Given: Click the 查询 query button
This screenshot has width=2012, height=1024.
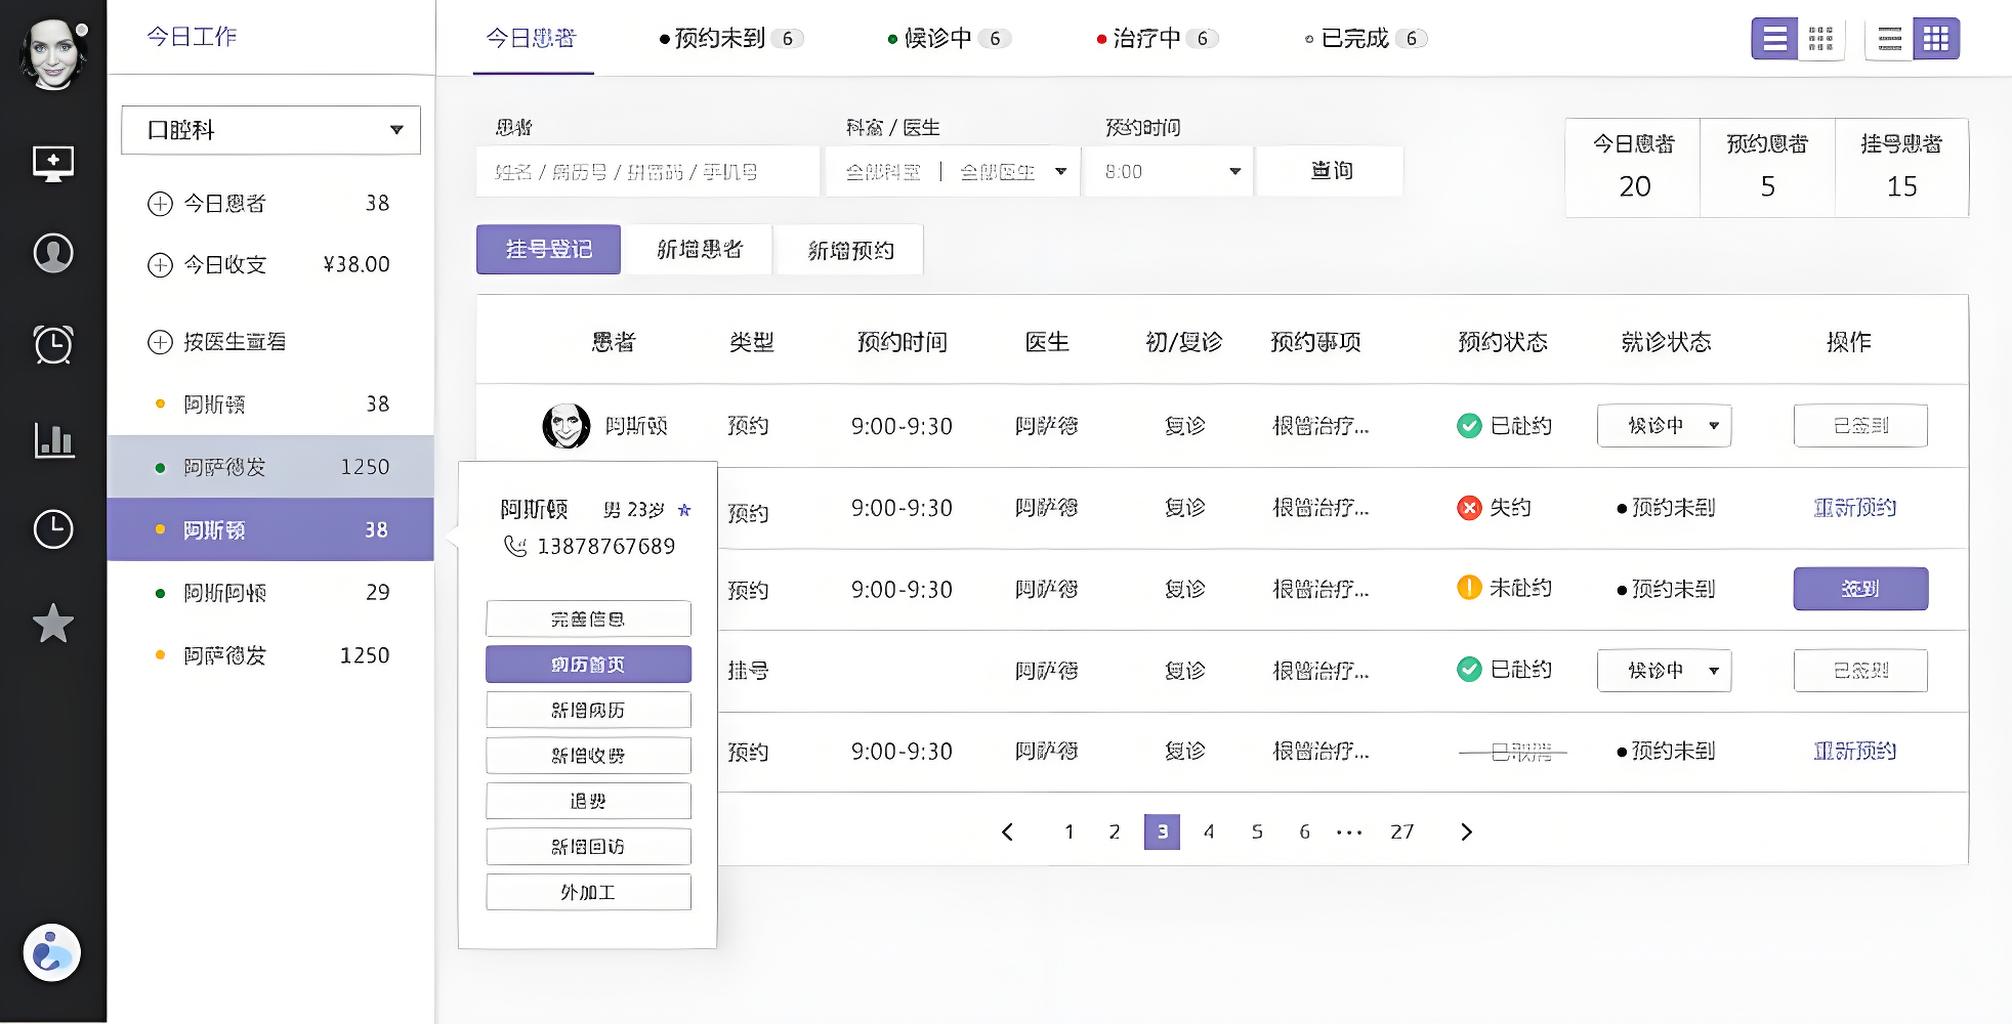Looking at the screenshot, I should point(1330,170).
